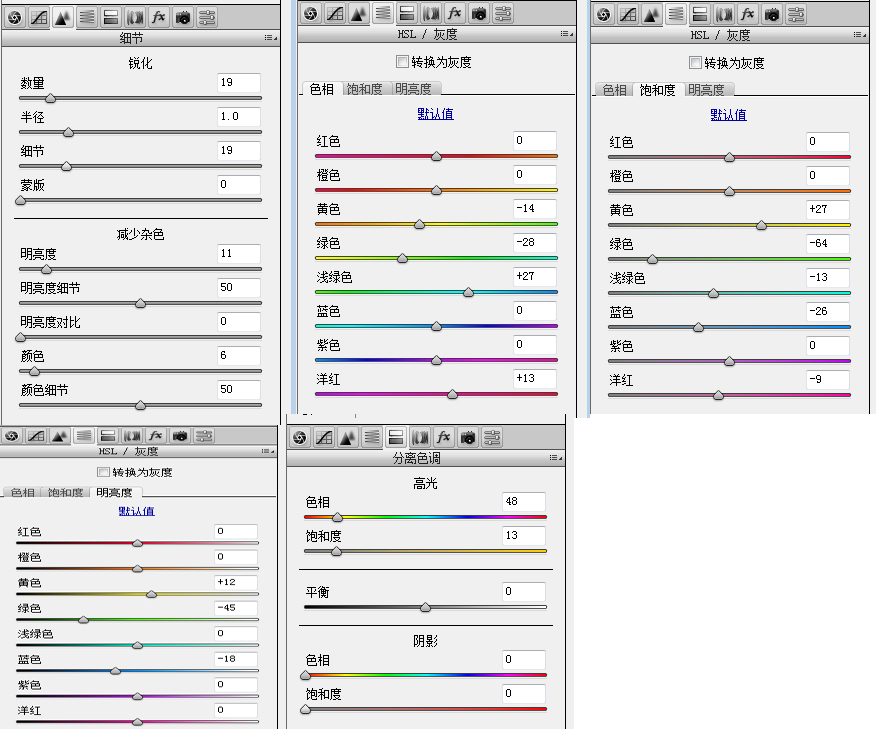This screenshot has height=729, width=876.
Task: Click 明亮度细节 slider handle at 50
Action: tap(140, 303)
